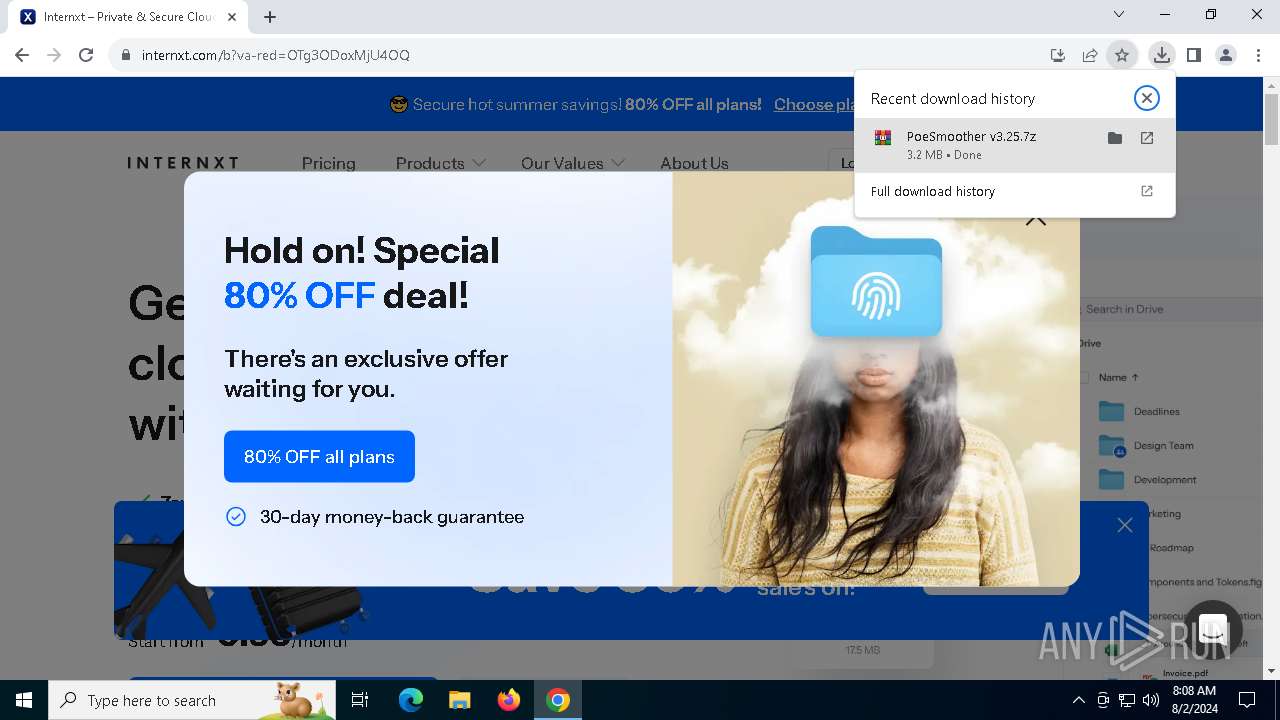
Task: Open Chrome side panel
Action: pyautogui.click(x=1194, y=55)
